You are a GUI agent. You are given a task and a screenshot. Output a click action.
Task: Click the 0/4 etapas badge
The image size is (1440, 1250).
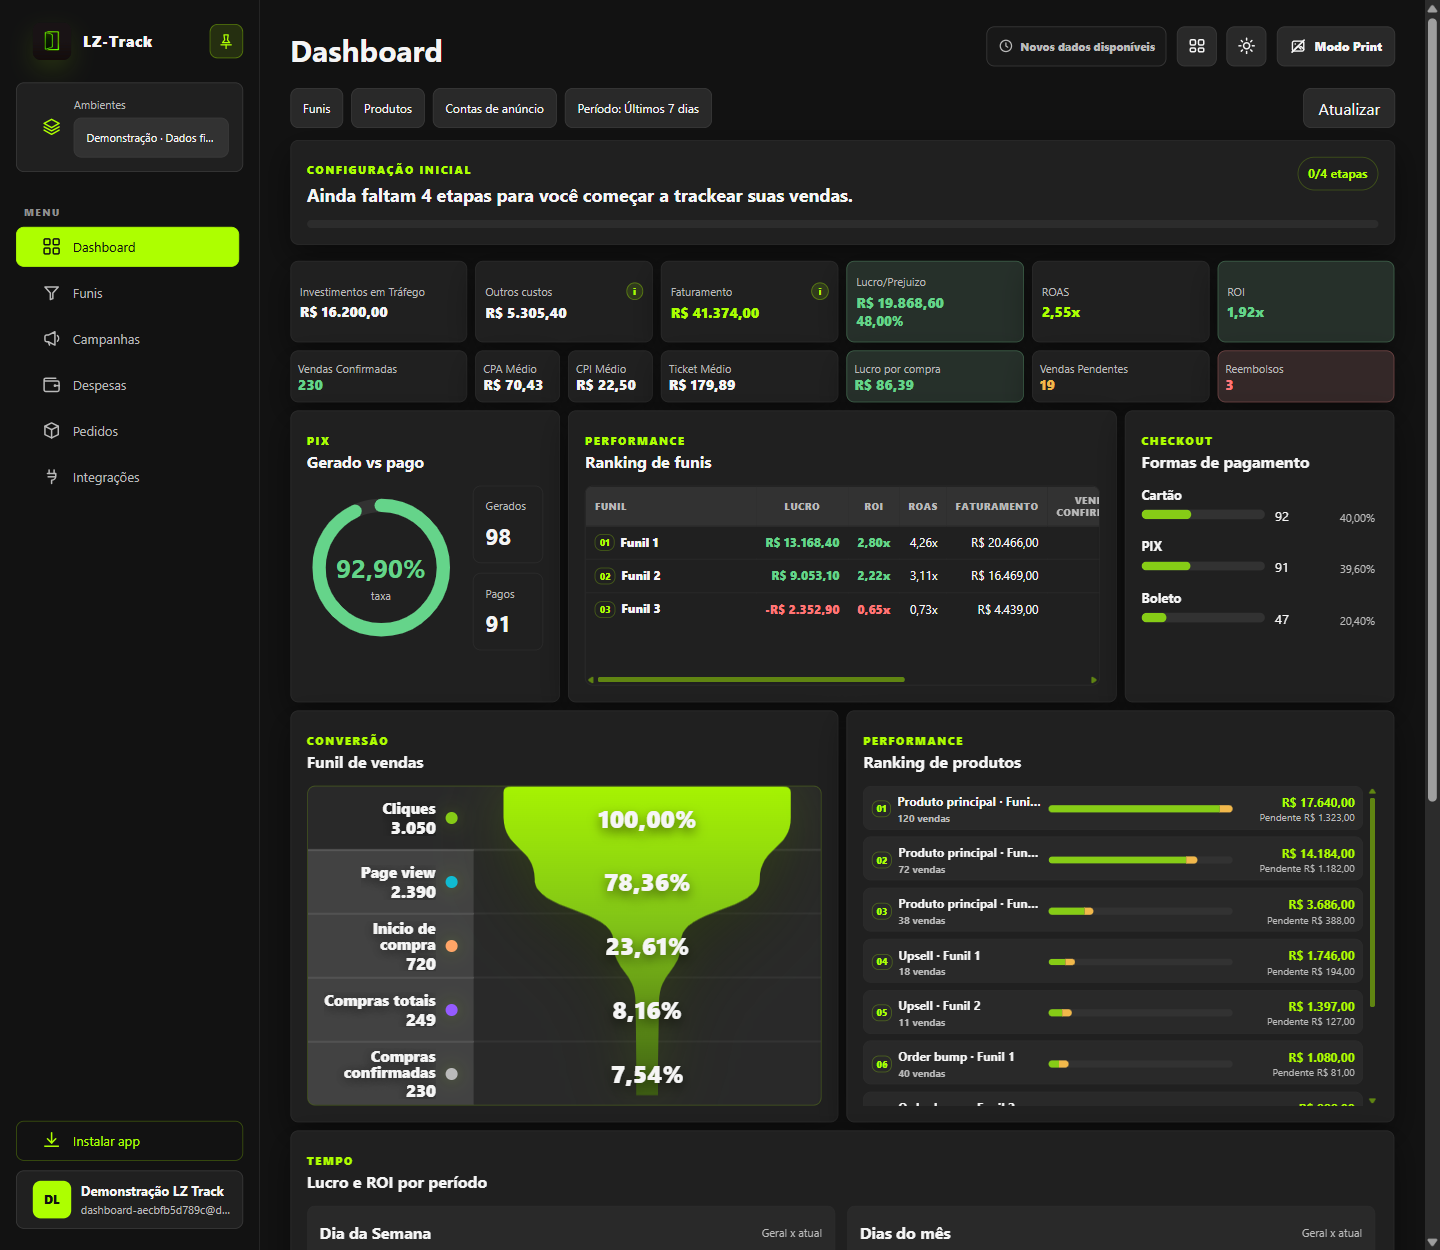[1337, 174]
